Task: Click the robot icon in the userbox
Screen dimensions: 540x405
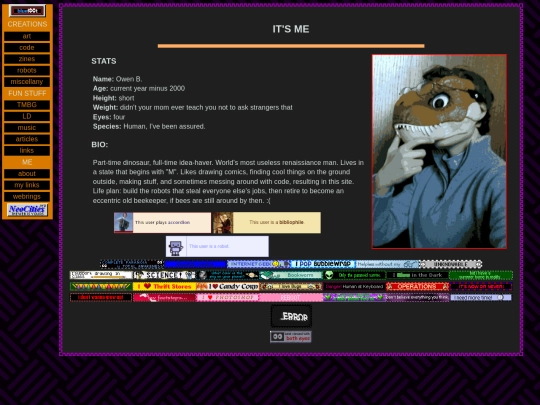Action: pos(176,247)
